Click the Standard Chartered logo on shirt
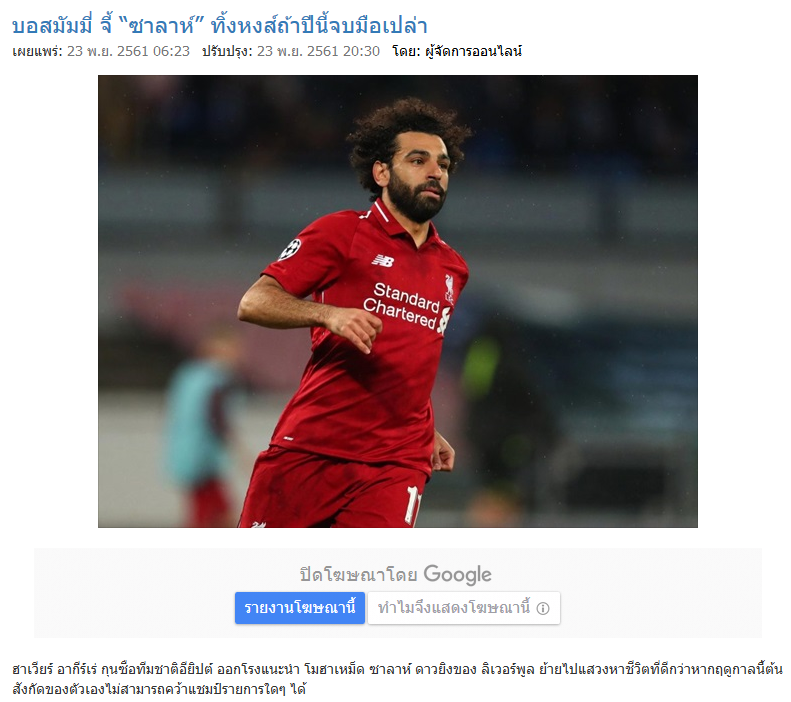Image resolution: width=791 pixels, height=702 pixels. tap(406, 306)
